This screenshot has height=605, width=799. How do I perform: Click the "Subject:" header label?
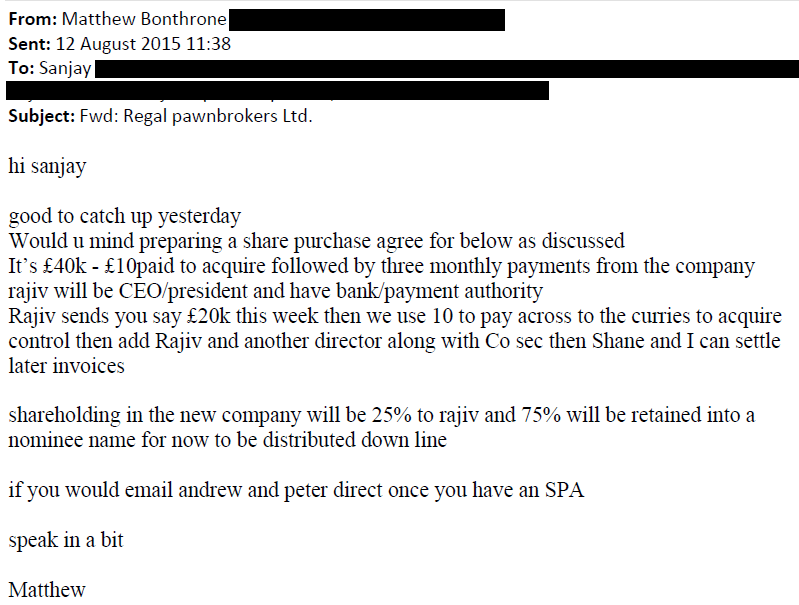pos(41,116)
